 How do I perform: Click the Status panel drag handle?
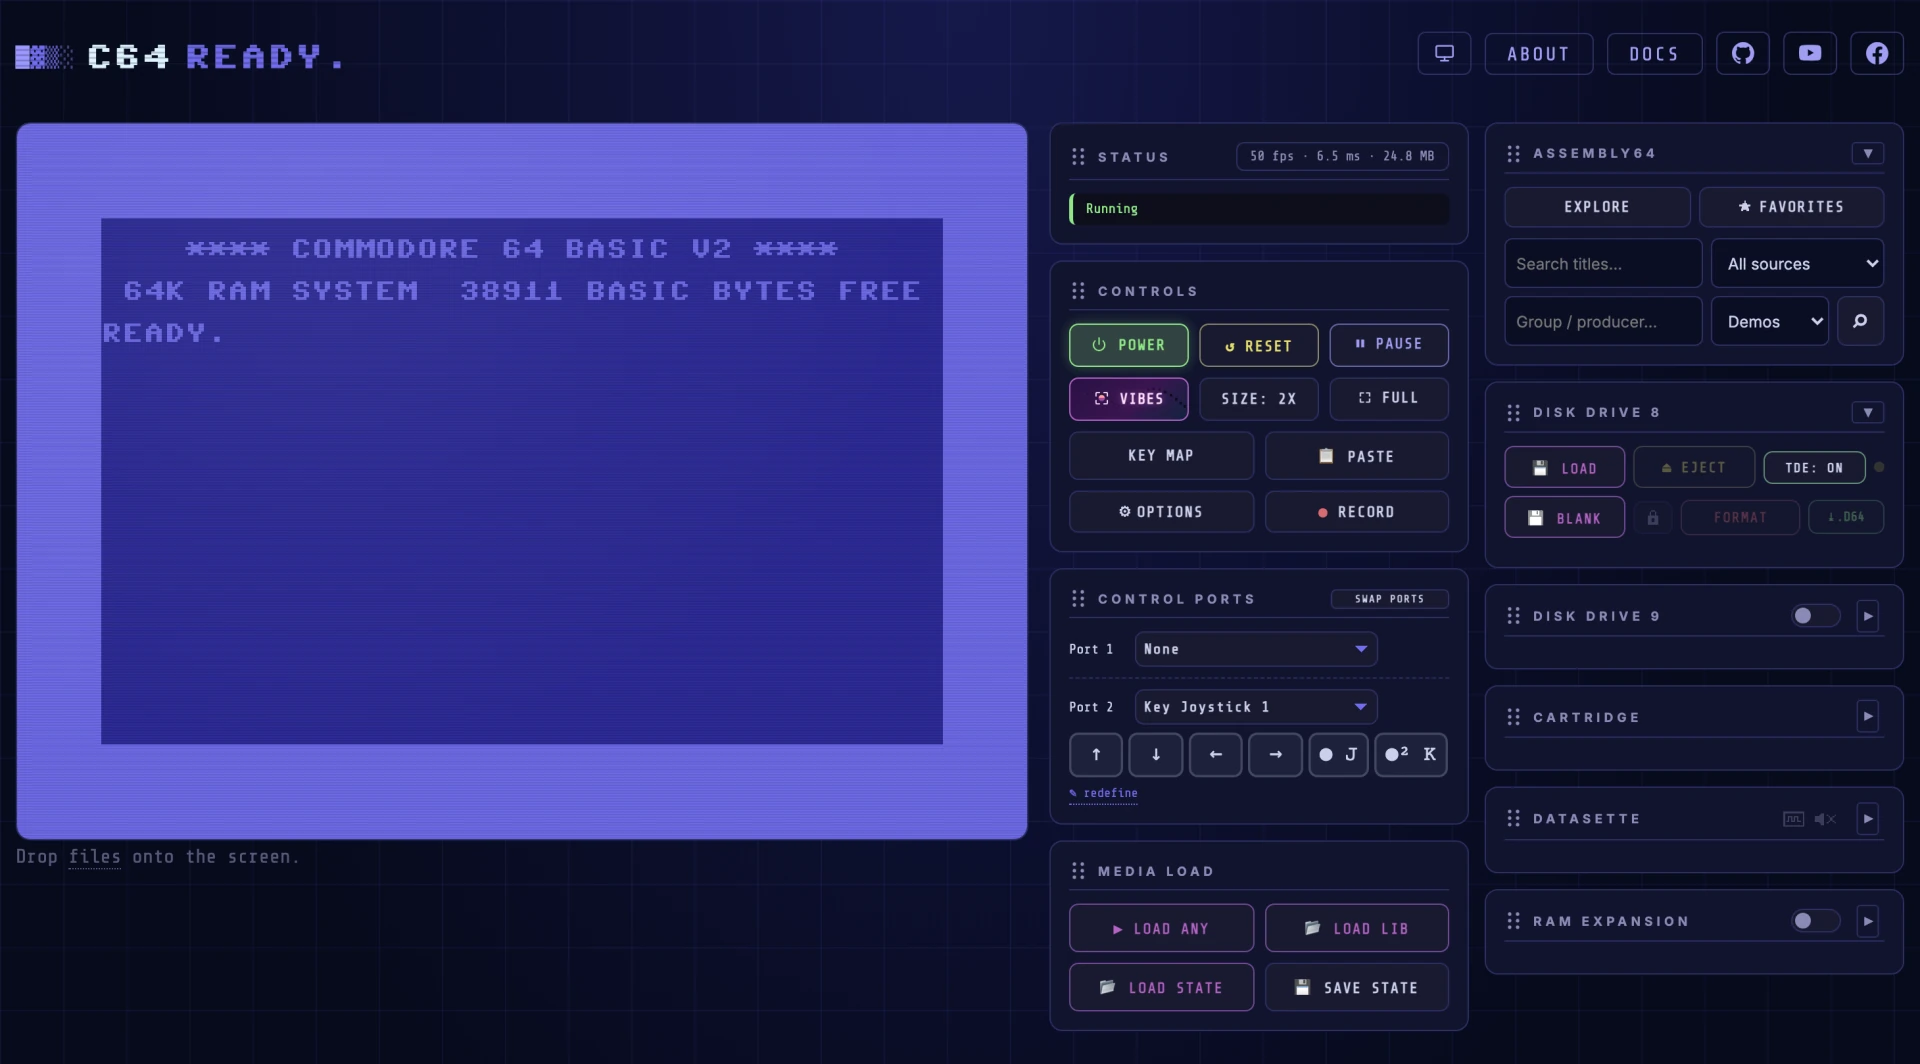pos(1078,157)
